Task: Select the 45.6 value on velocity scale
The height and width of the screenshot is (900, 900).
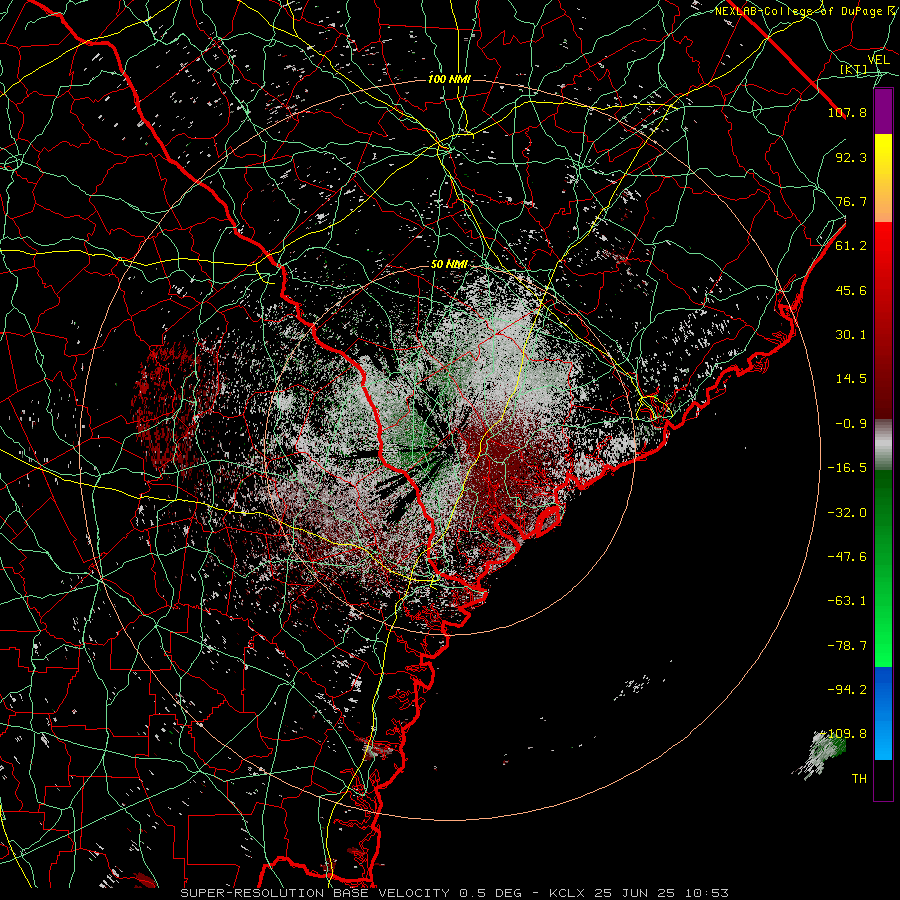Action: tap(851, 290)
